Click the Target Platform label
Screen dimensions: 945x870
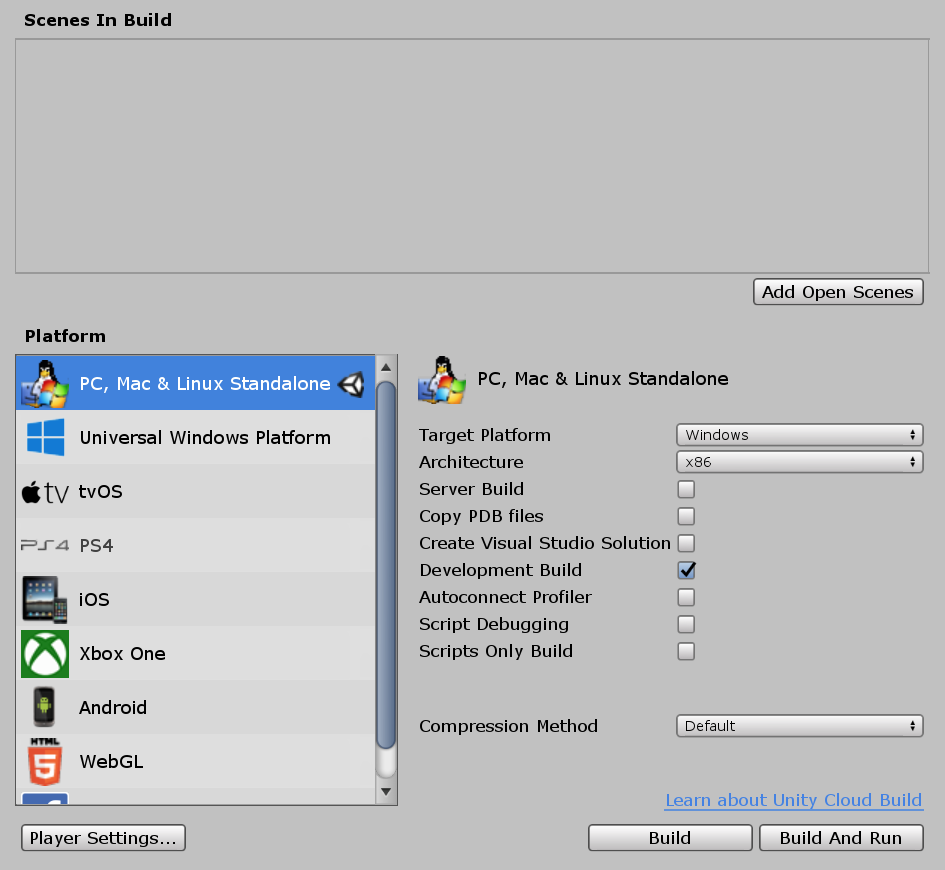coord(485,435)
